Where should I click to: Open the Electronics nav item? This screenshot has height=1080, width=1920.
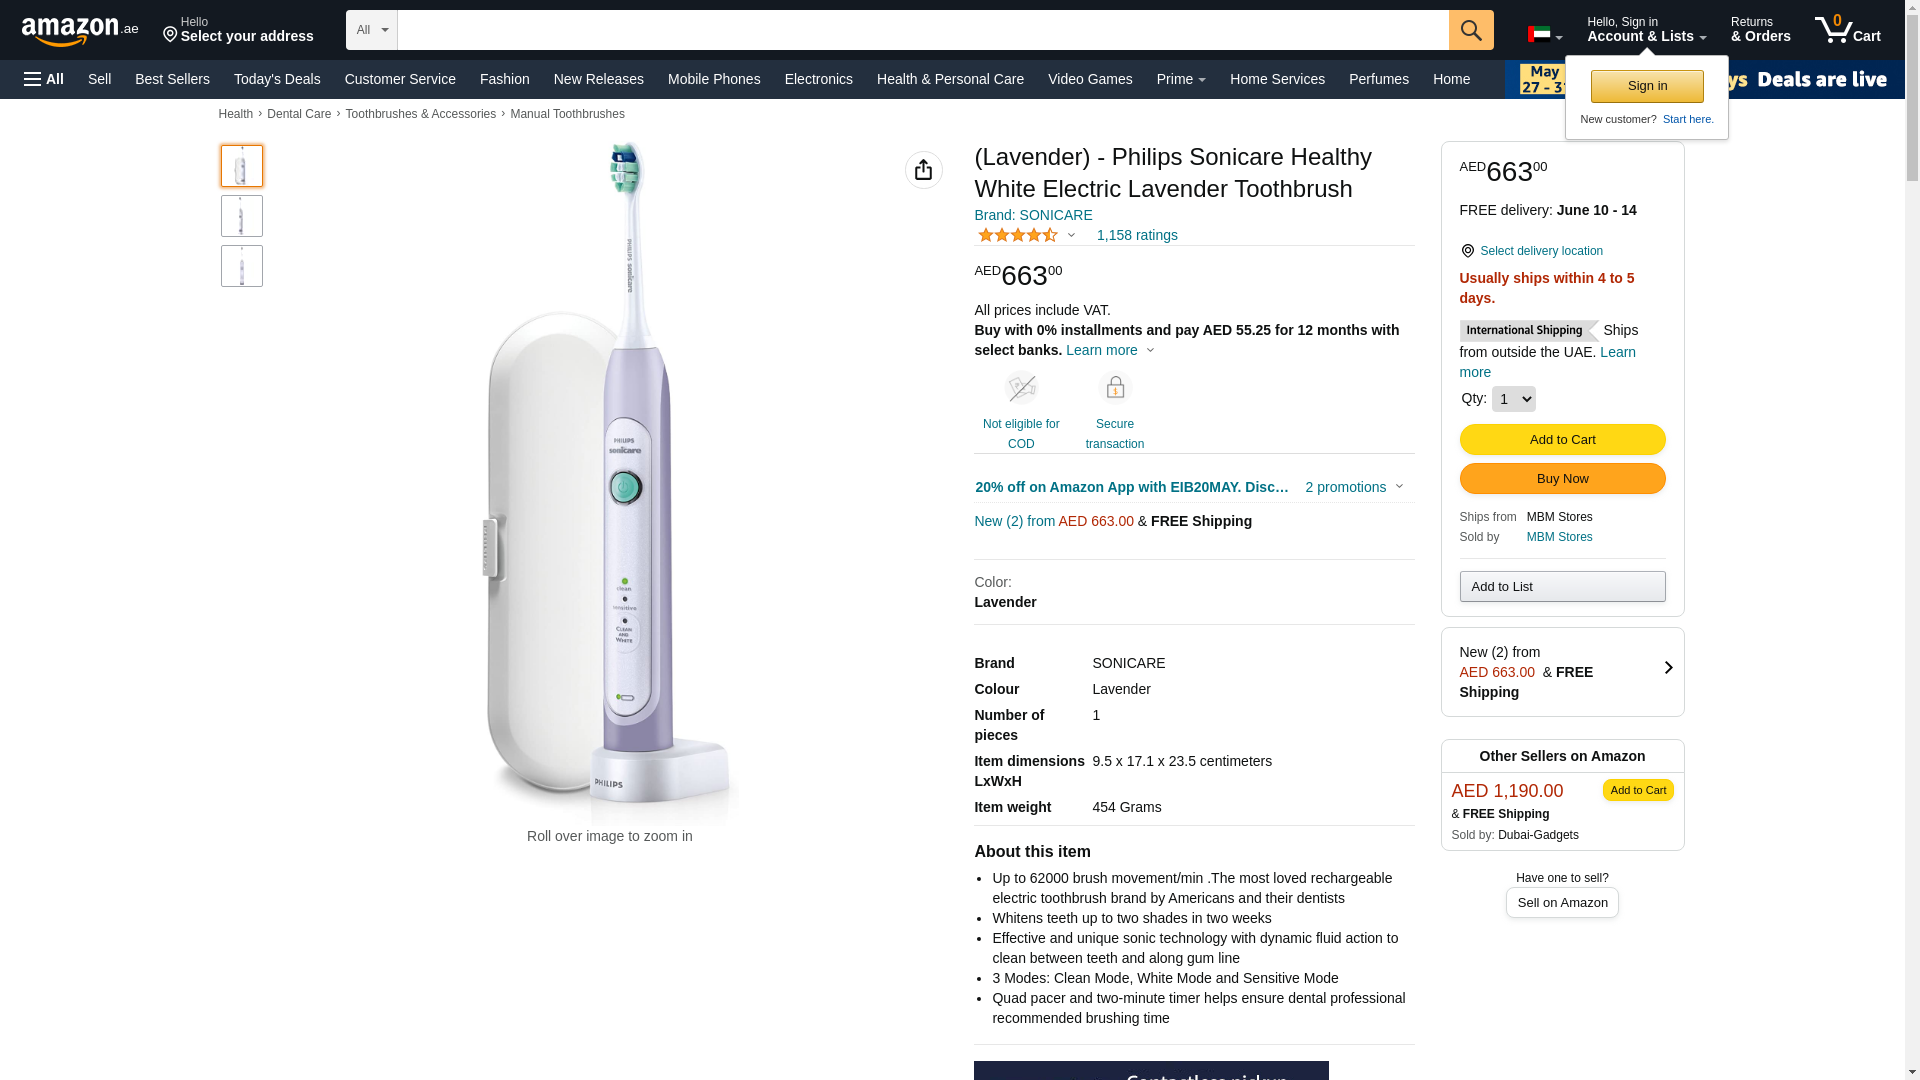click(818, 79)
